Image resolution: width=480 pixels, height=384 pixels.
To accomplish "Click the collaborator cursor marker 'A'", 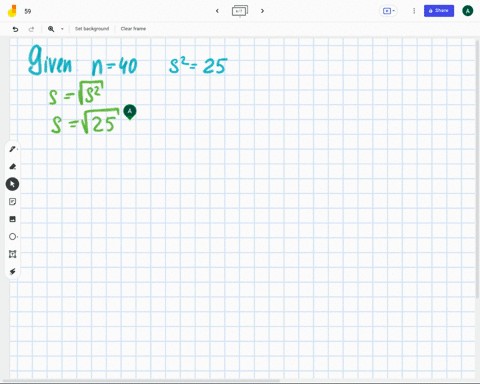I will (x=130, y=112).
